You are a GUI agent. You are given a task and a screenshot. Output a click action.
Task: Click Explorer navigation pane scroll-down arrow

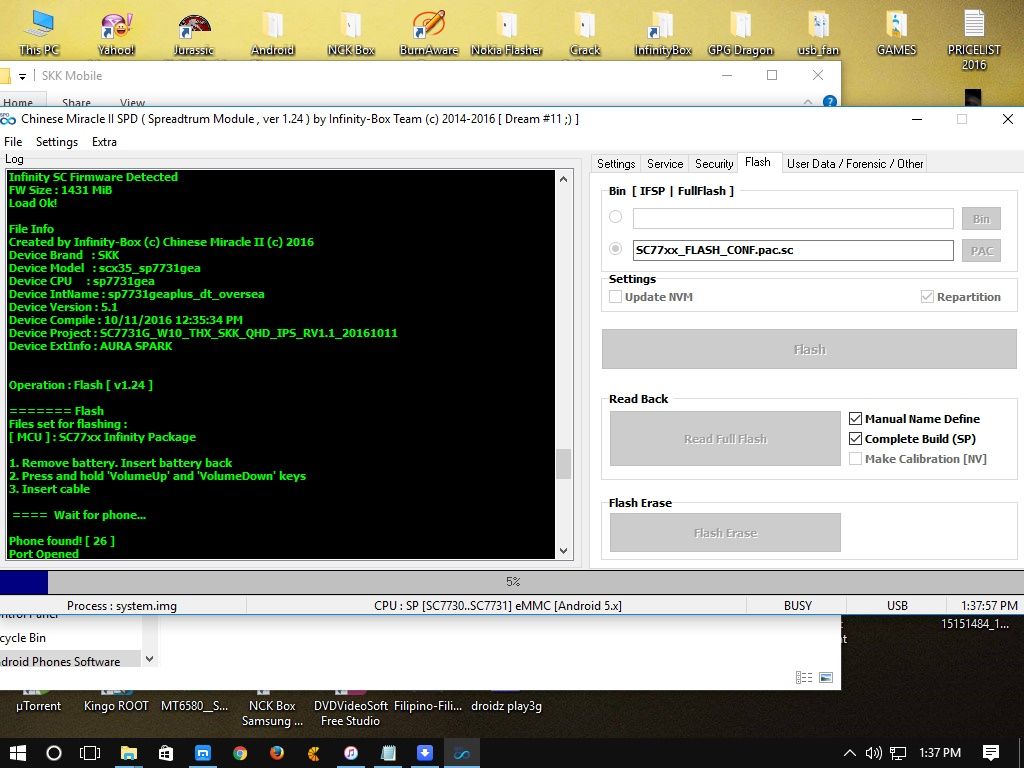tap(150, 659)
